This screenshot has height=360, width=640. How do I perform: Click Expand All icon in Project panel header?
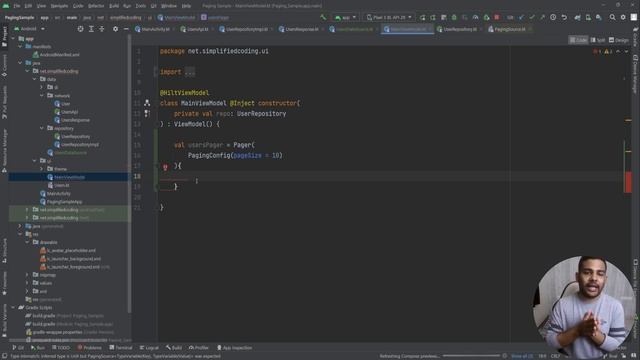[x=91, y=29]
